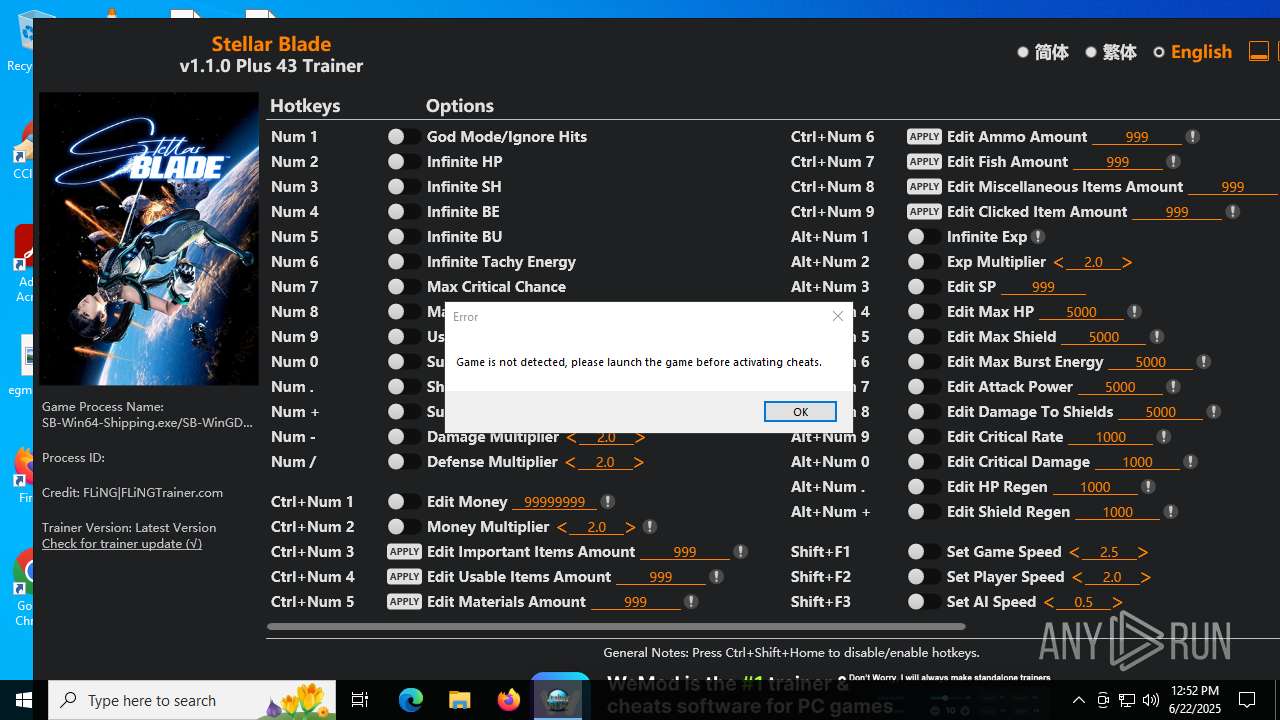The image size is (1280, 720).
Task: Increase Exp Multiplier with right arrow
Action: pos(1127,263)
